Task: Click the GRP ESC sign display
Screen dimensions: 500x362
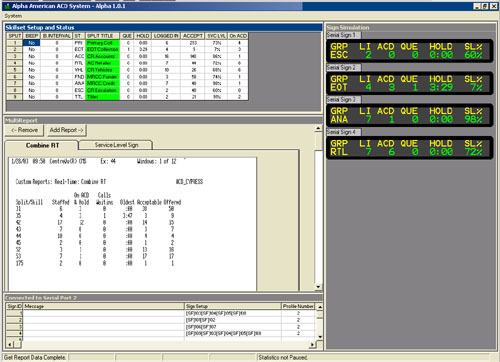Action: click(x=410, y=51)
